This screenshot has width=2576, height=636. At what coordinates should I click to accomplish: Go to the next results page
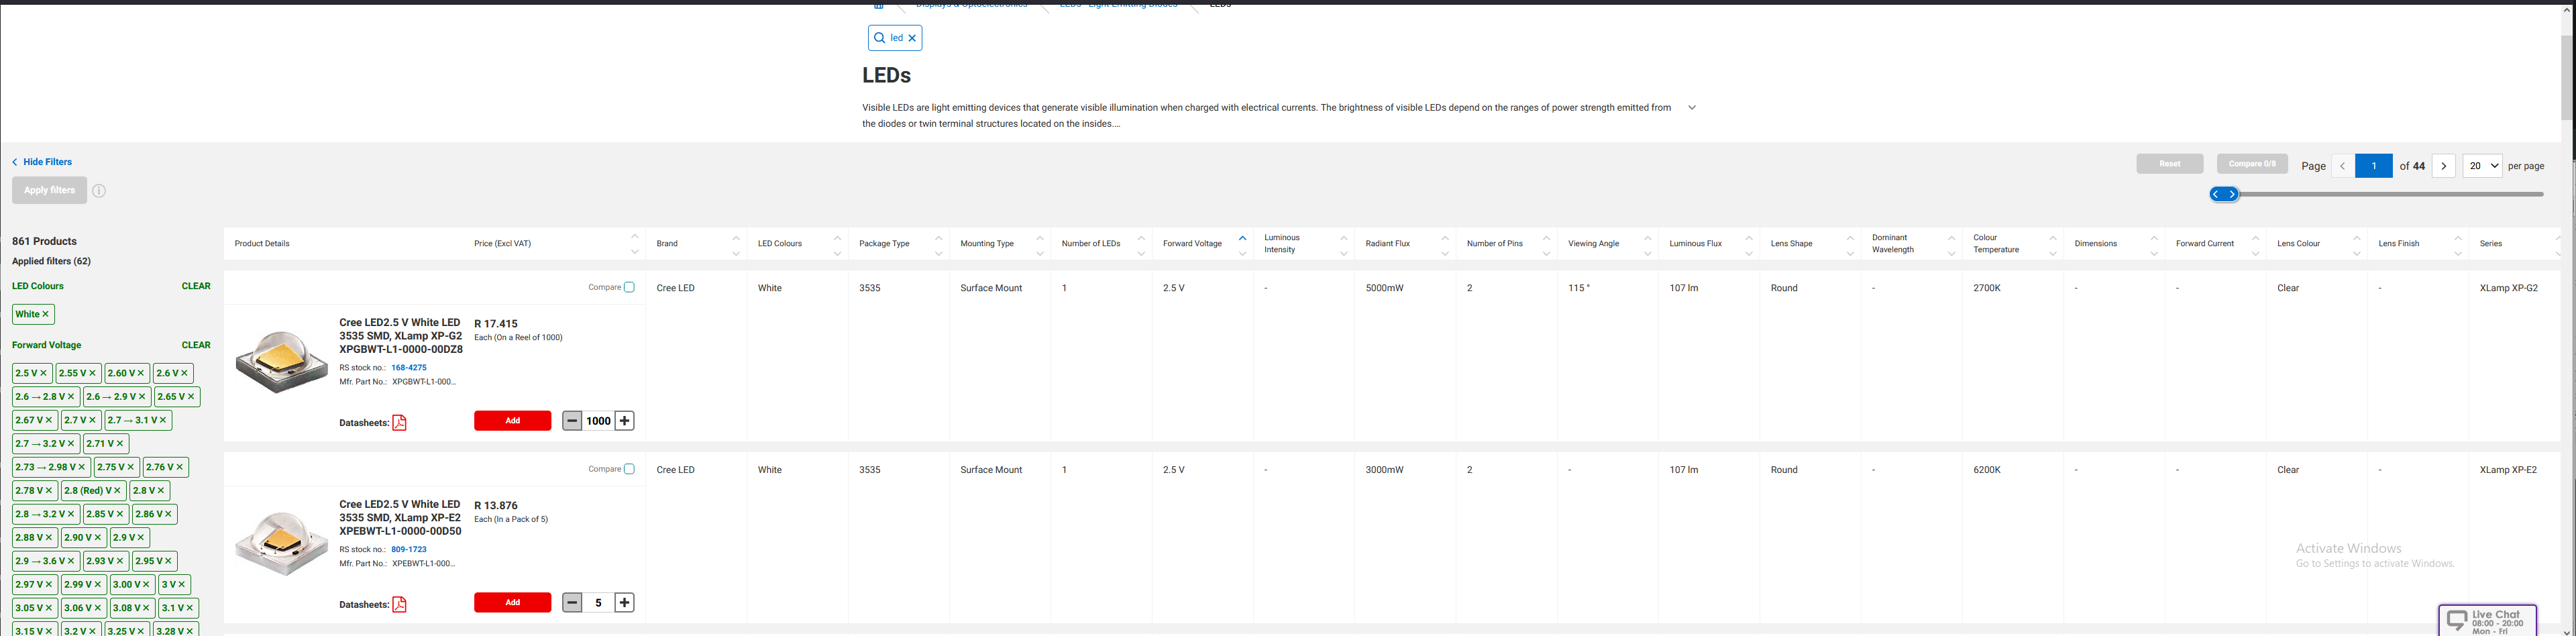click(x=2443, y=166)
